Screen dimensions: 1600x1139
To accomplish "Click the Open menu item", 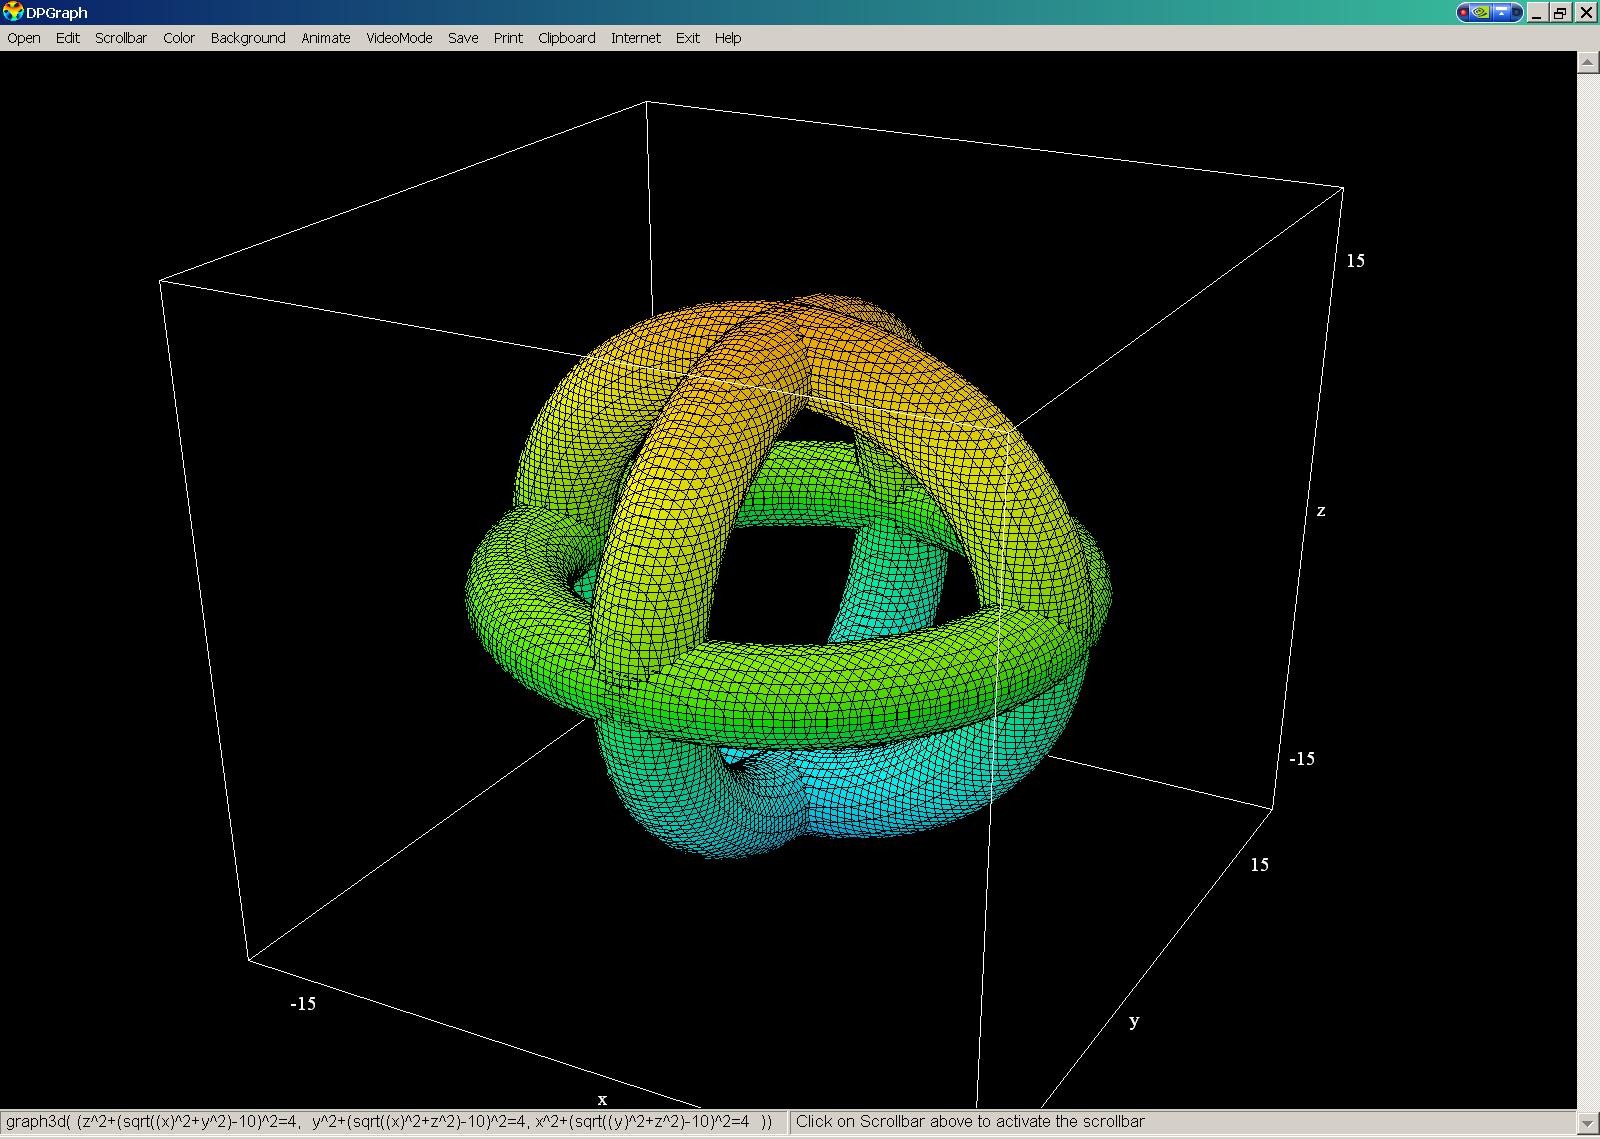I will click(24, 38).
